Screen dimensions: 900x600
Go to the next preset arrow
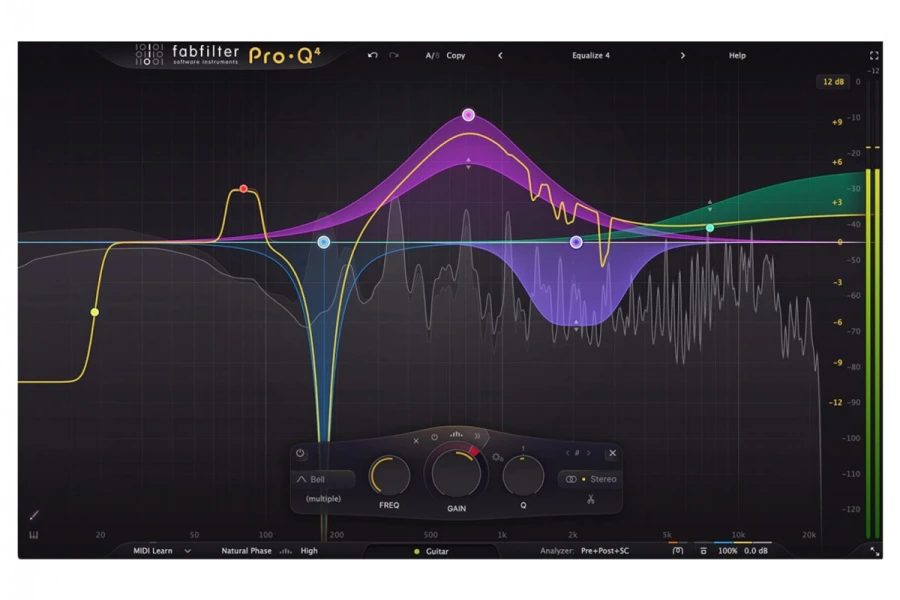682,56
